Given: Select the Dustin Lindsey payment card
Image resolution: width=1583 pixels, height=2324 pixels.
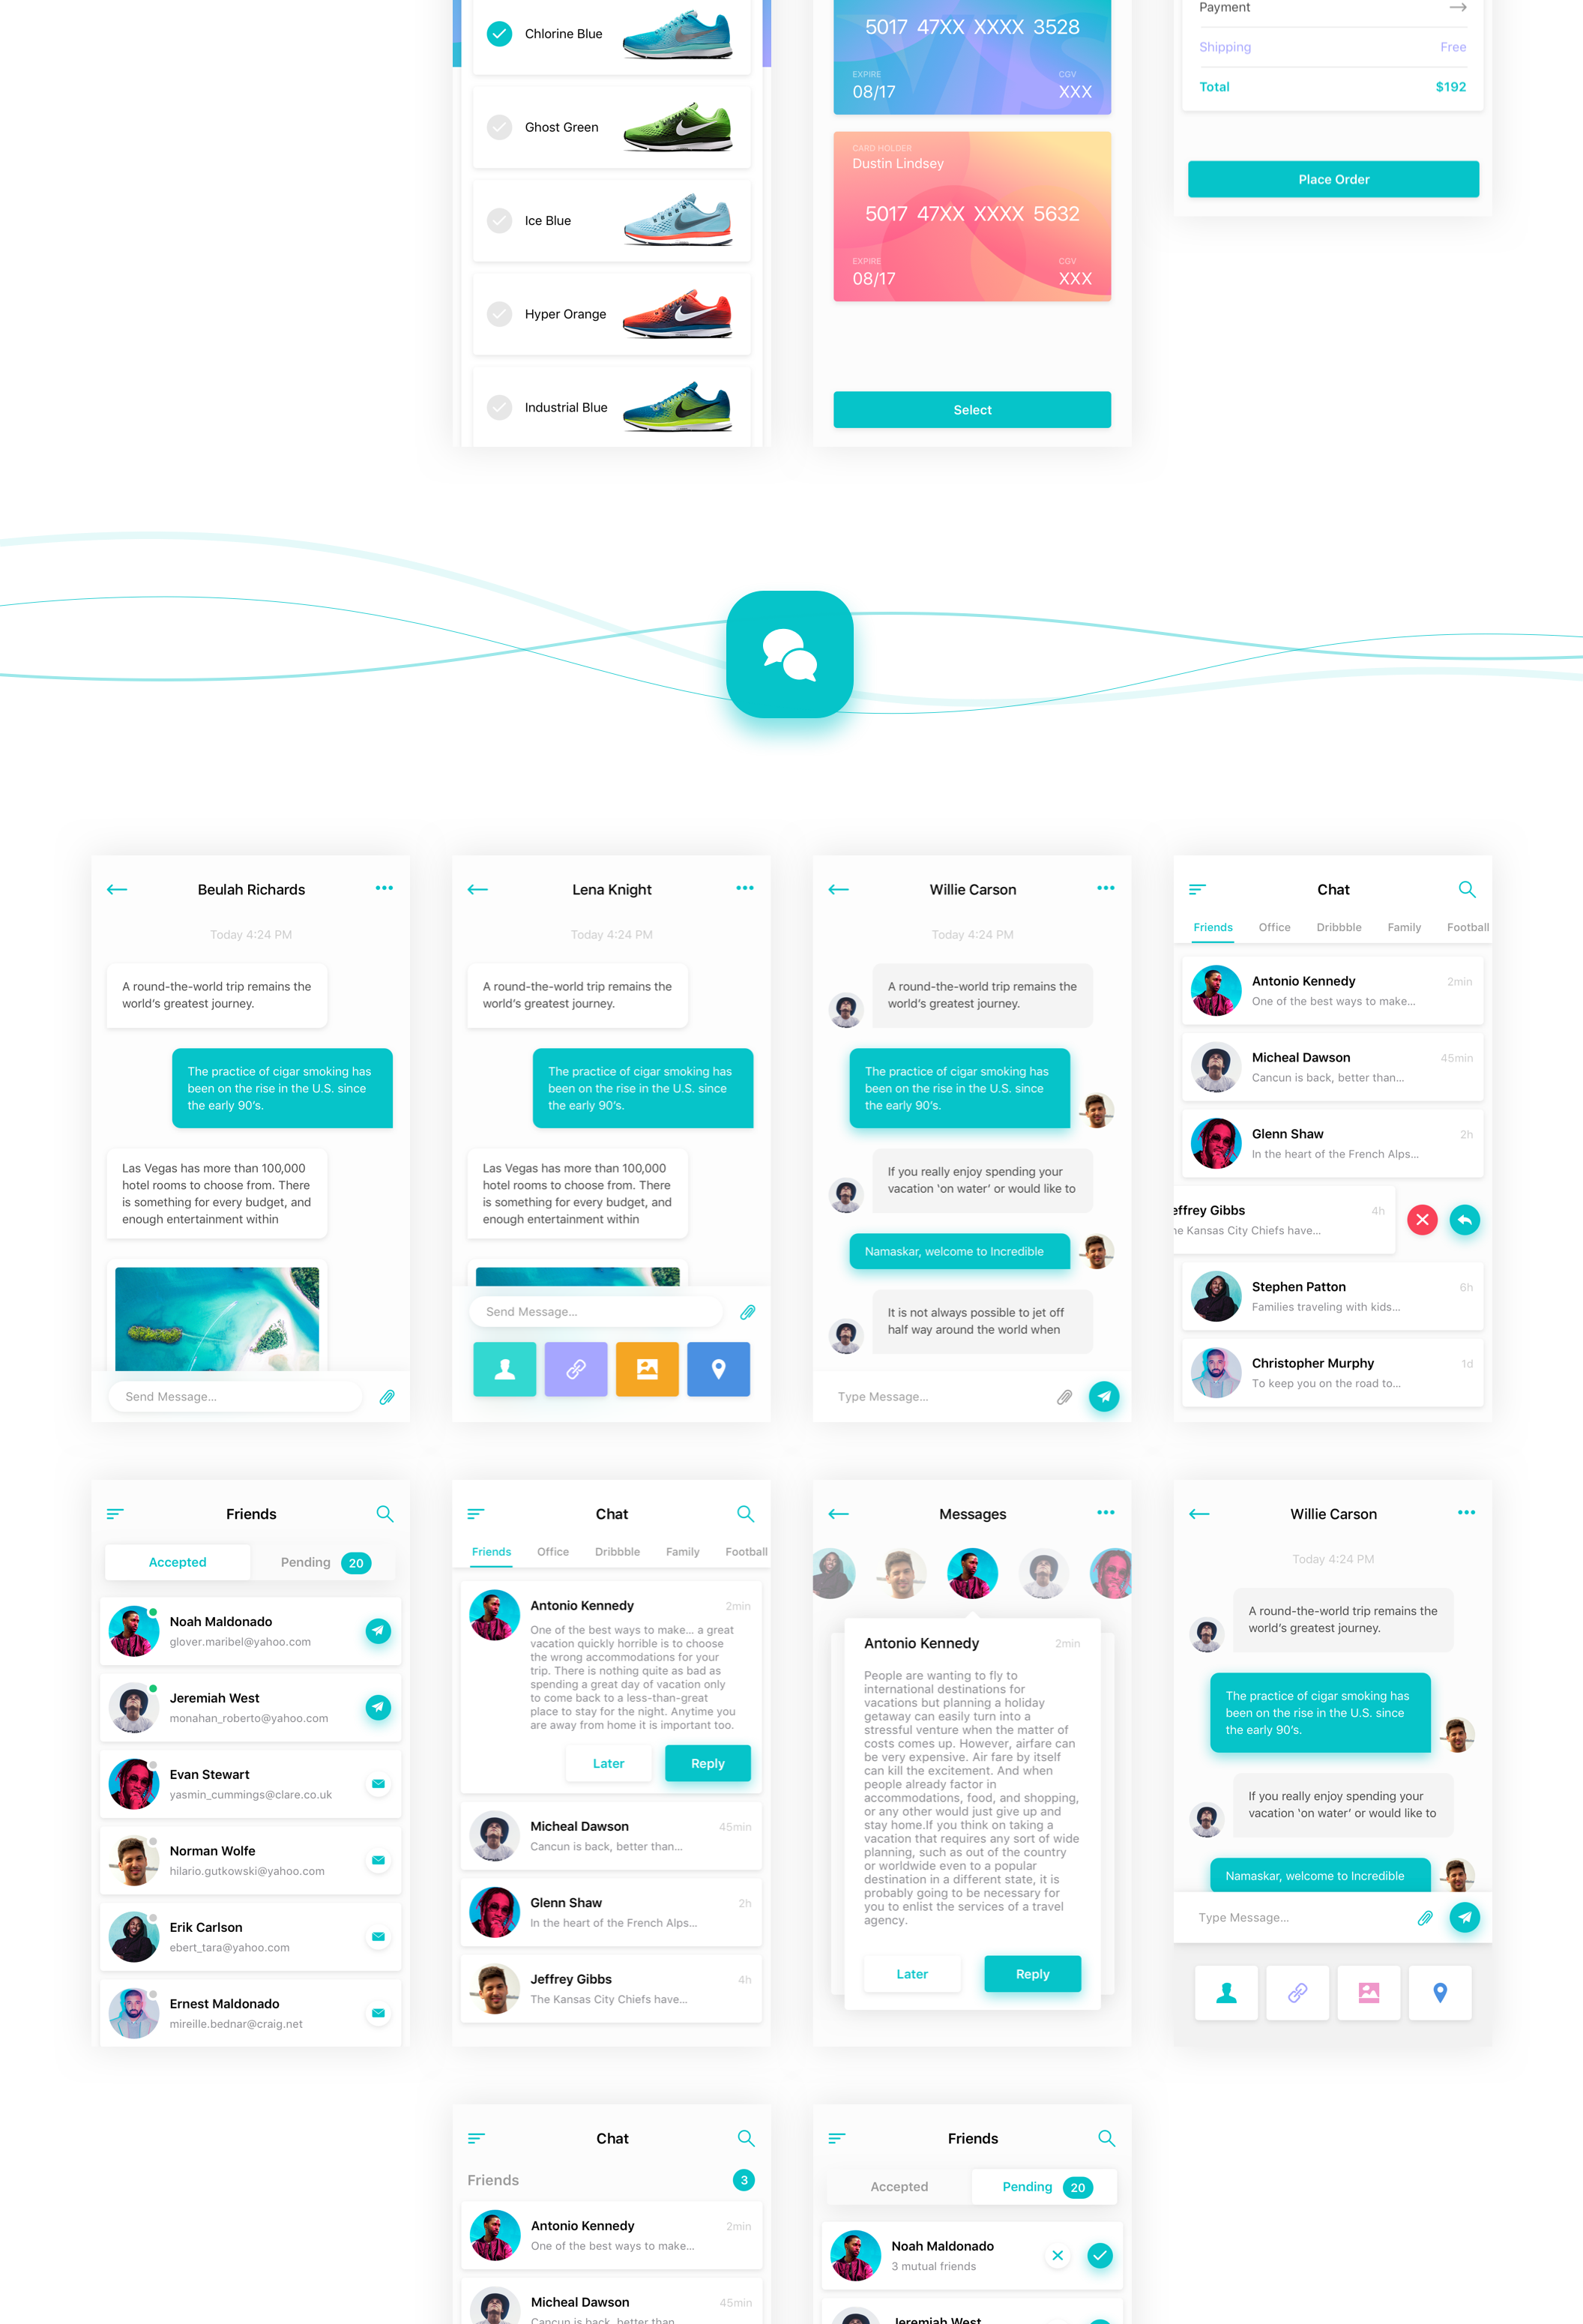Looking at the screenshot, I should point(971,215).
